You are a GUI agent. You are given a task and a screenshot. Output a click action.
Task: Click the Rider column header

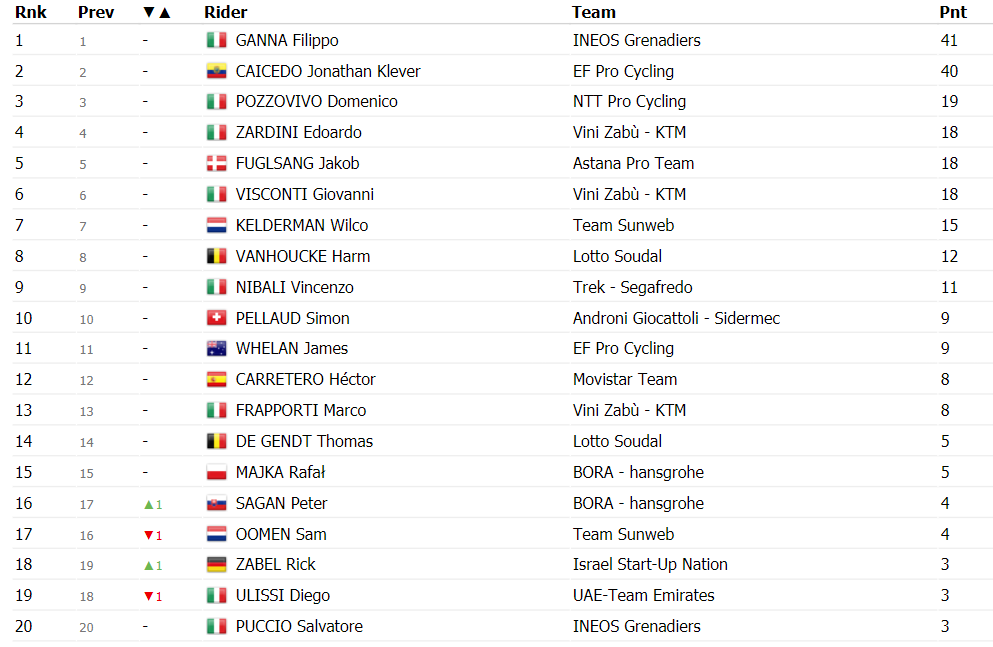point(225,12)
